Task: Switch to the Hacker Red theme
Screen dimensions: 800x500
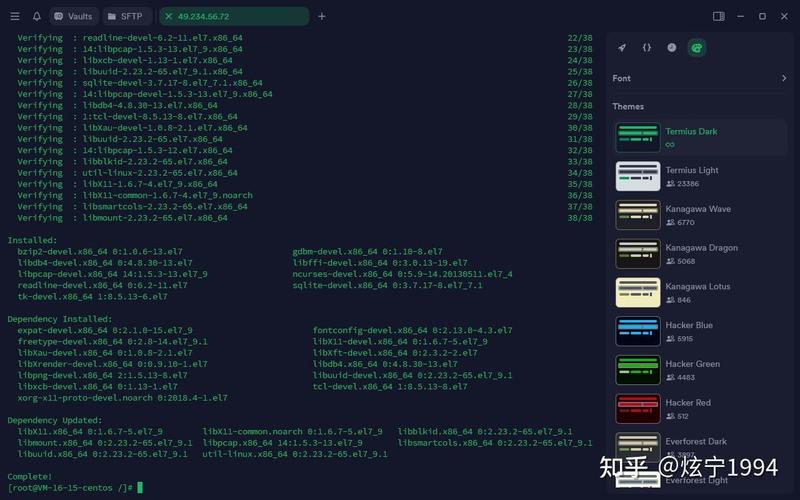Action: 701,409
